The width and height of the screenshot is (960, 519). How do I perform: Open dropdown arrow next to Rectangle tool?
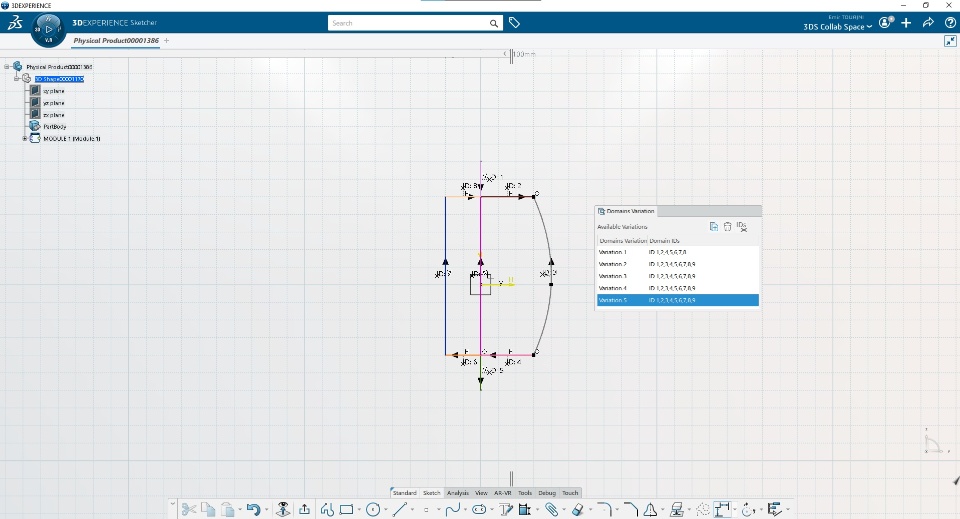click(359, 509)
